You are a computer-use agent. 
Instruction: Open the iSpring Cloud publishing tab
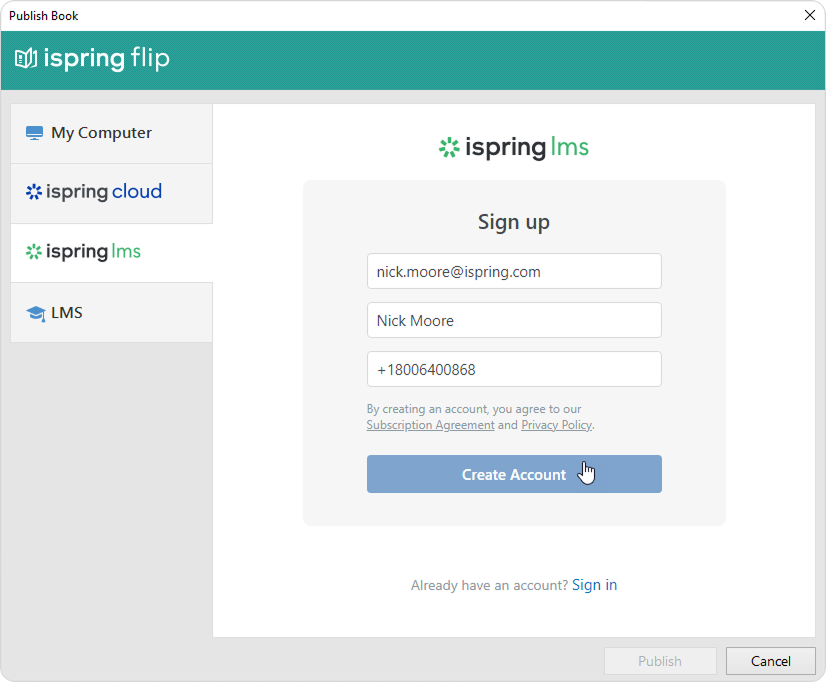pyautogui.click(x=104, y=192)
